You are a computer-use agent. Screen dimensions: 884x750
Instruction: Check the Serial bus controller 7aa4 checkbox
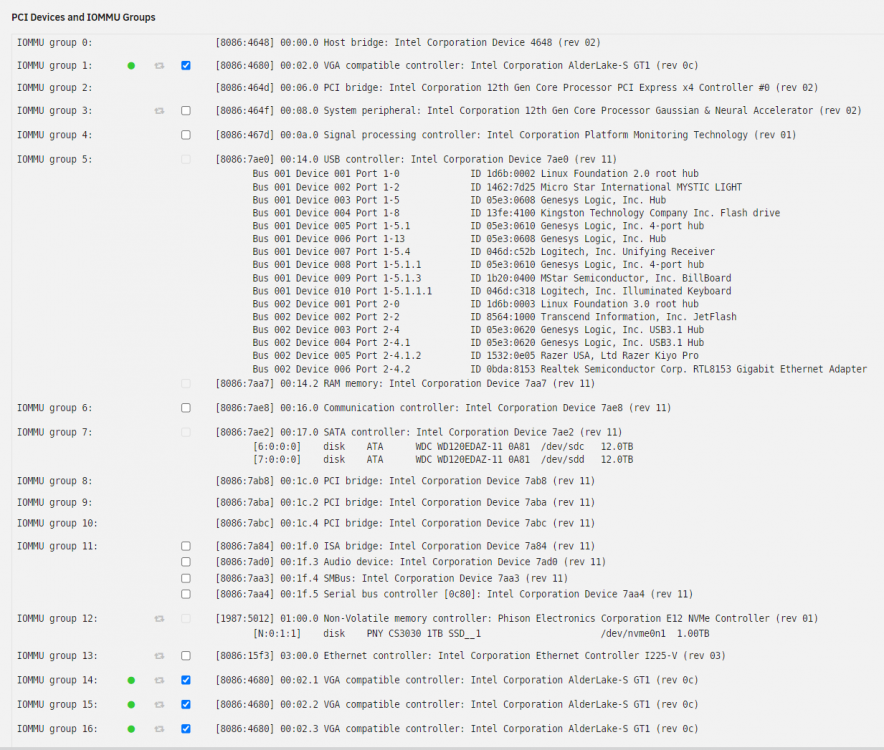pyautogui.click(x=186, y=594)
